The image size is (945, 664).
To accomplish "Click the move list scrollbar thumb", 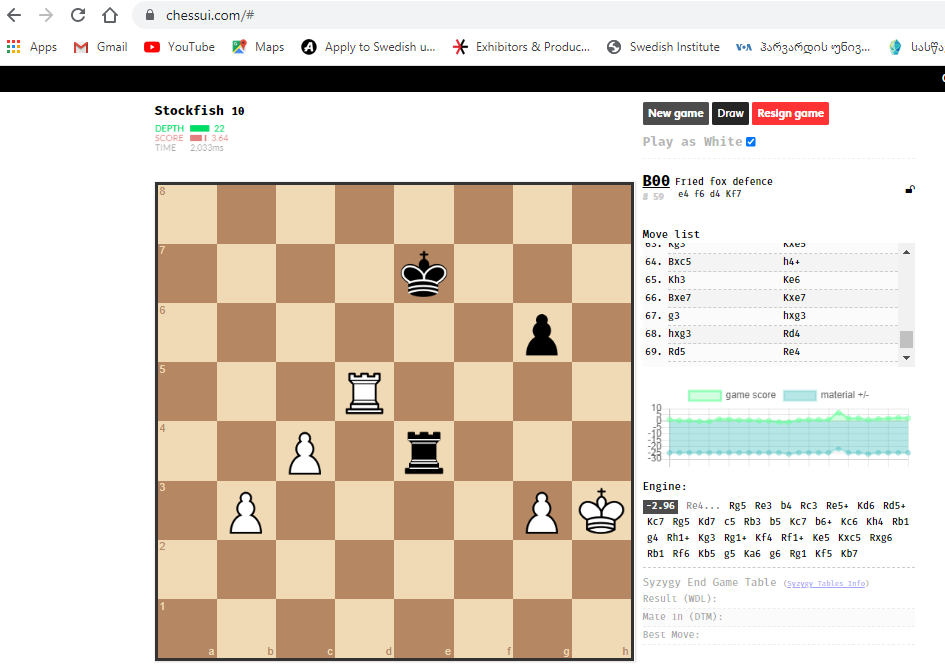I will coord(906,339).
